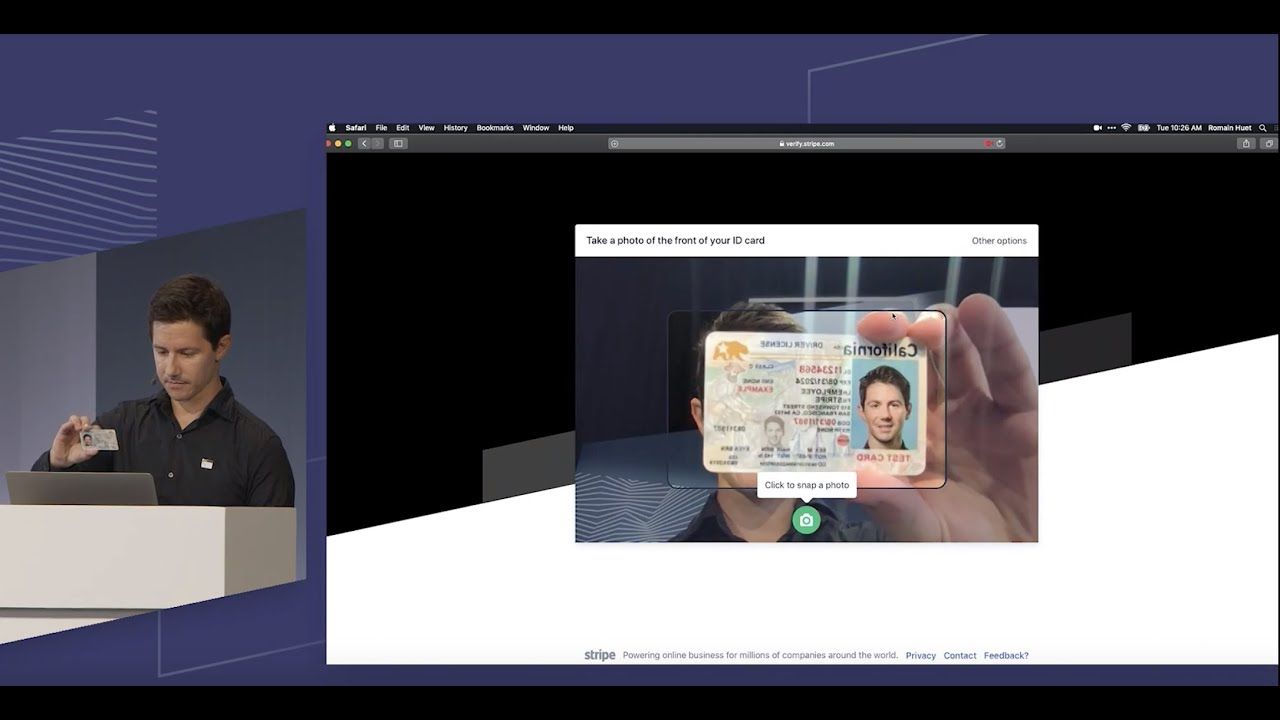Image resolution: width=1280 pixels, height=720 pixels.
Task: Open the Privacy link in the footer
Action: click(x=920, y=655)
